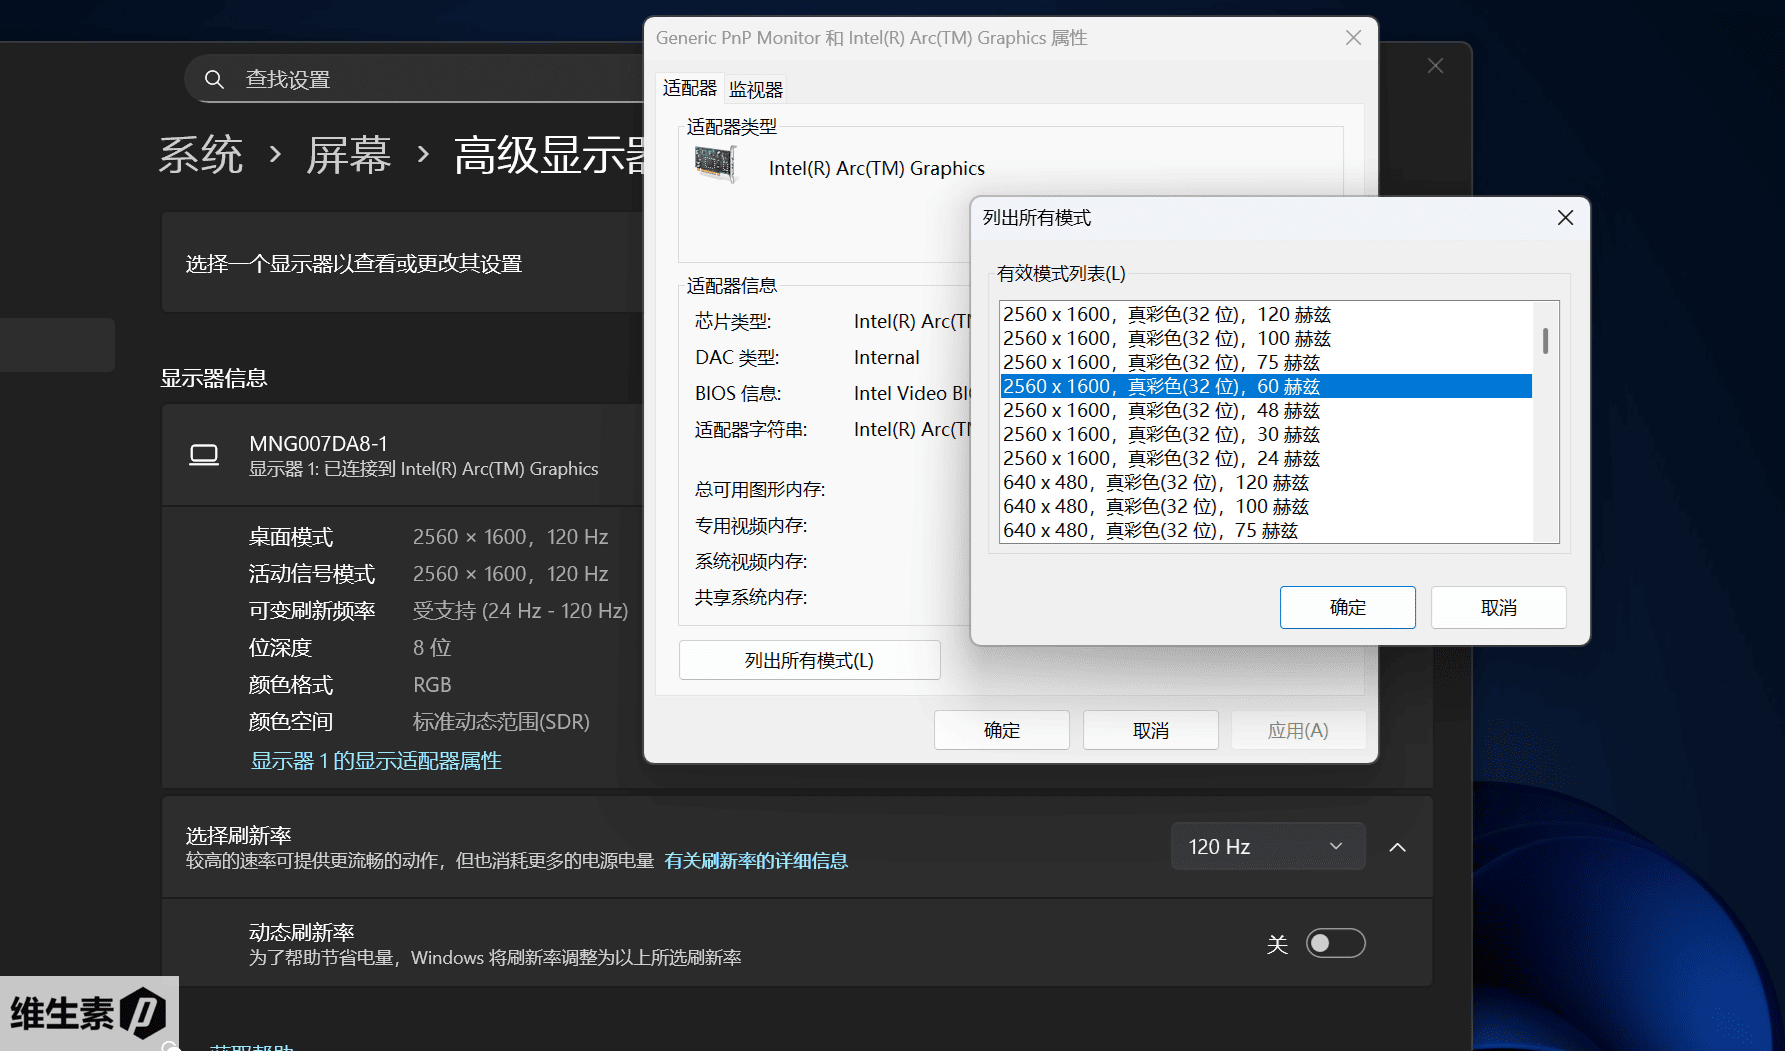Click the monitor icon beside MNG007DA8-1
Viewport: 1785px width, 1051px height.
point(204,455)
